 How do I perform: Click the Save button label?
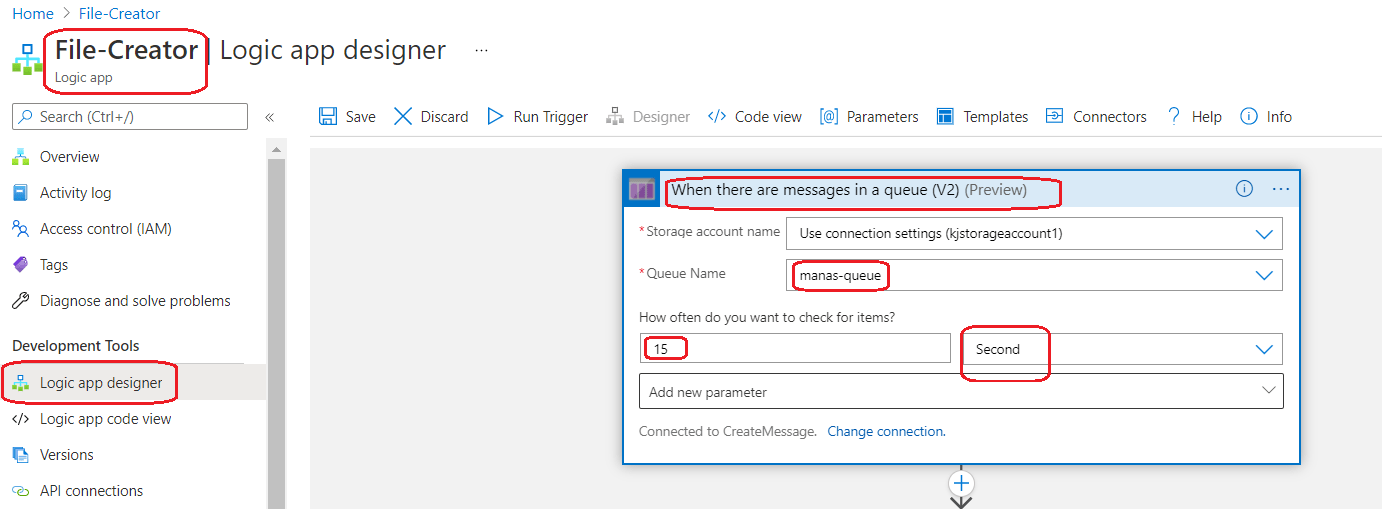(x=361, y=117)
